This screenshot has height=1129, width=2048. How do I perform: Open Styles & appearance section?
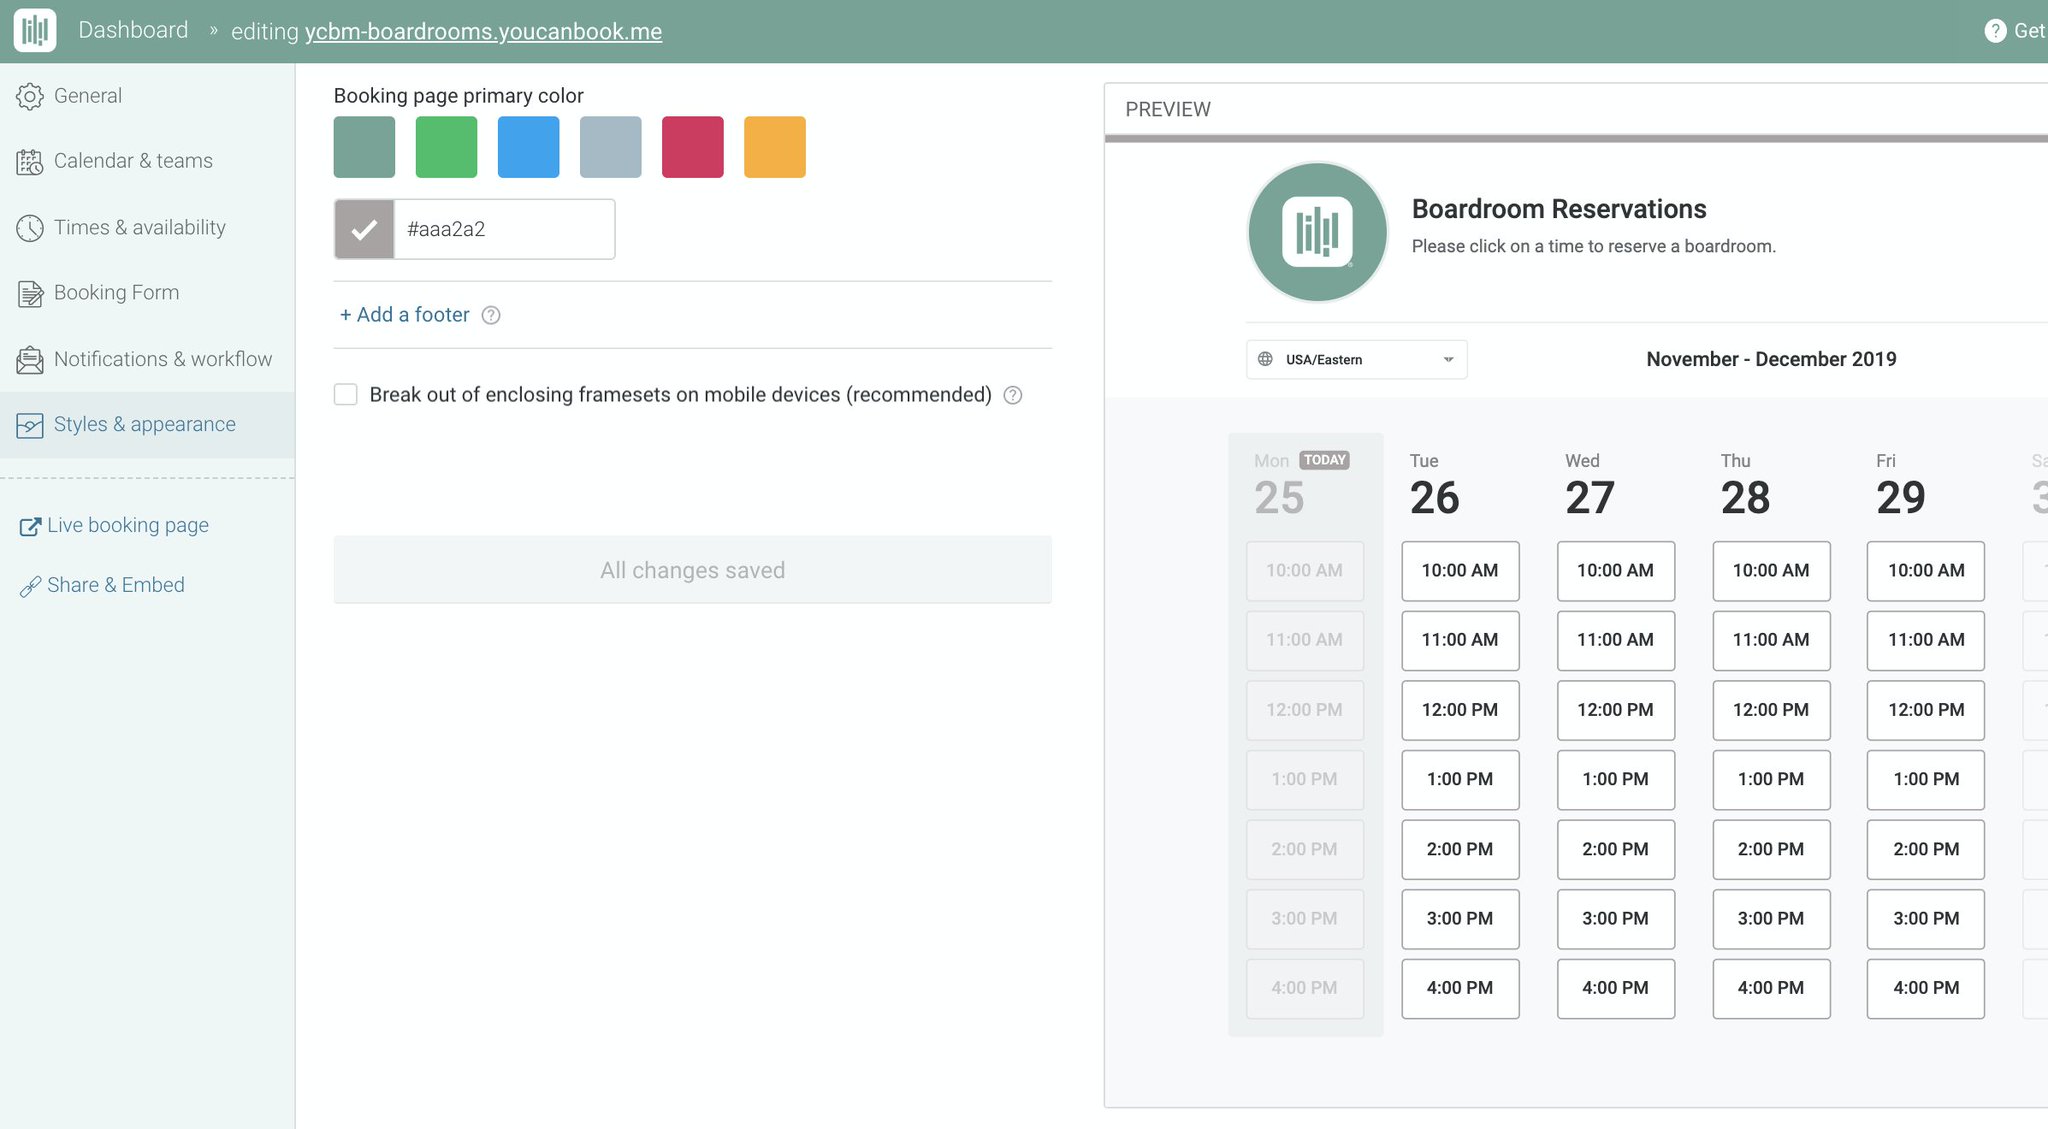tap(144, 424)
